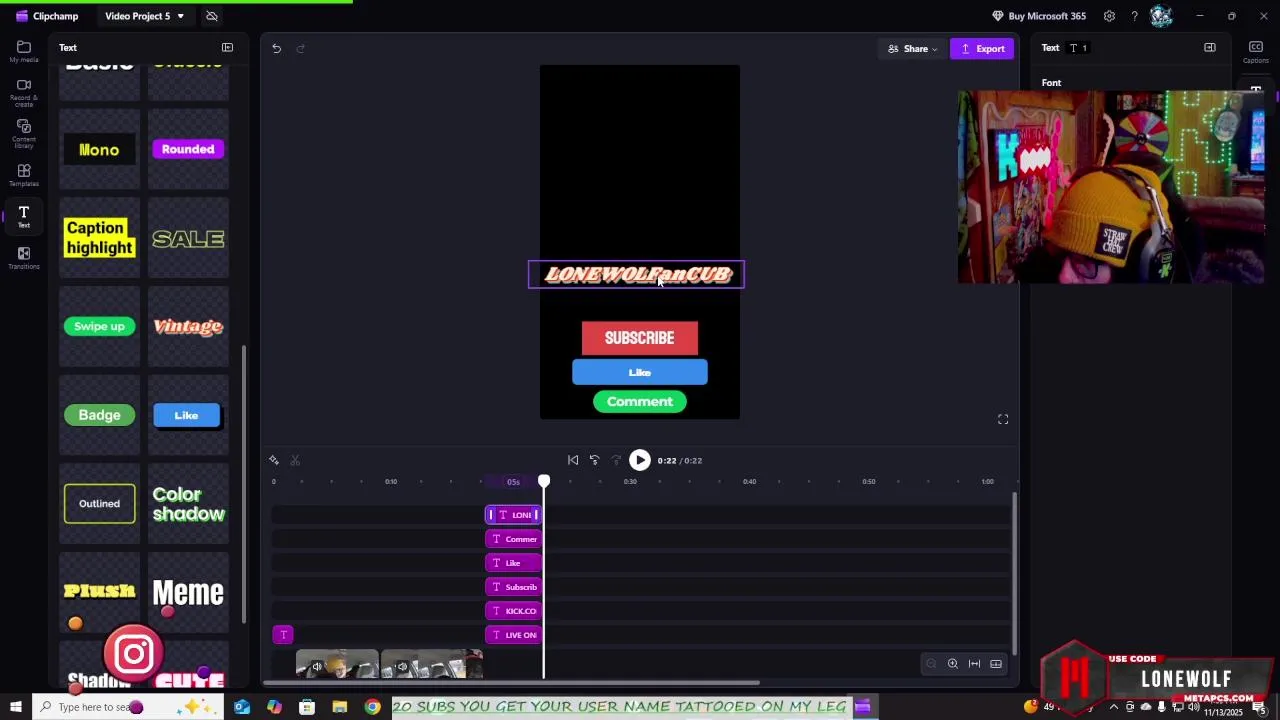
Task: Enter fullscreen preview mode
Action: click(1003, 420)
